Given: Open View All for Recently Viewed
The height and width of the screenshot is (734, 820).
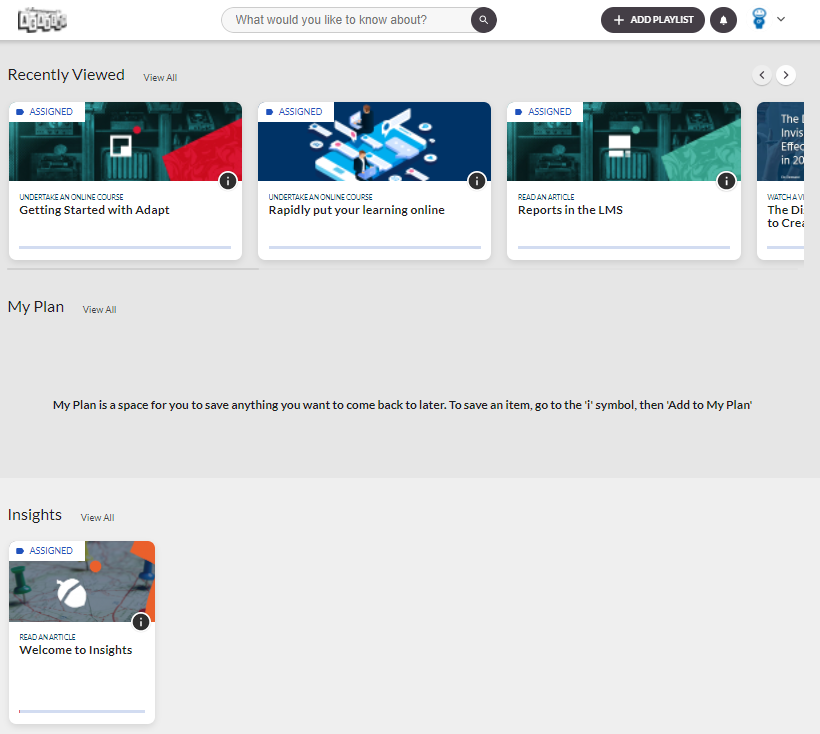Looking at the screenshot, I should click(160, 77).
